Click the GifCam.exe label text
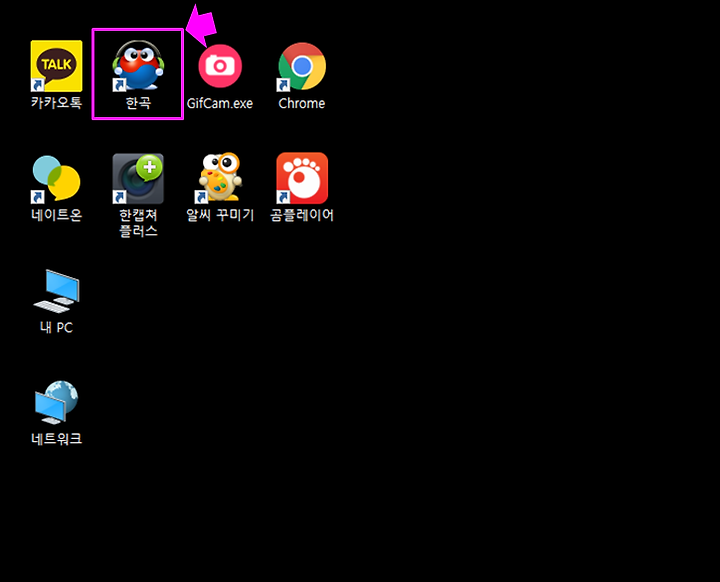720x582 pixels. click(220, 103)
